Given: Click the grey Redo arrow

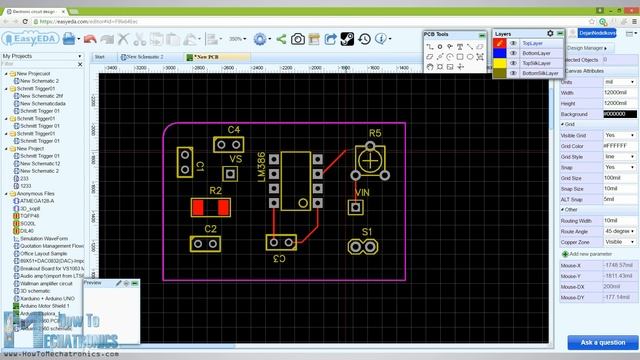Looking at the screenshot, I should tap(107, 39).
